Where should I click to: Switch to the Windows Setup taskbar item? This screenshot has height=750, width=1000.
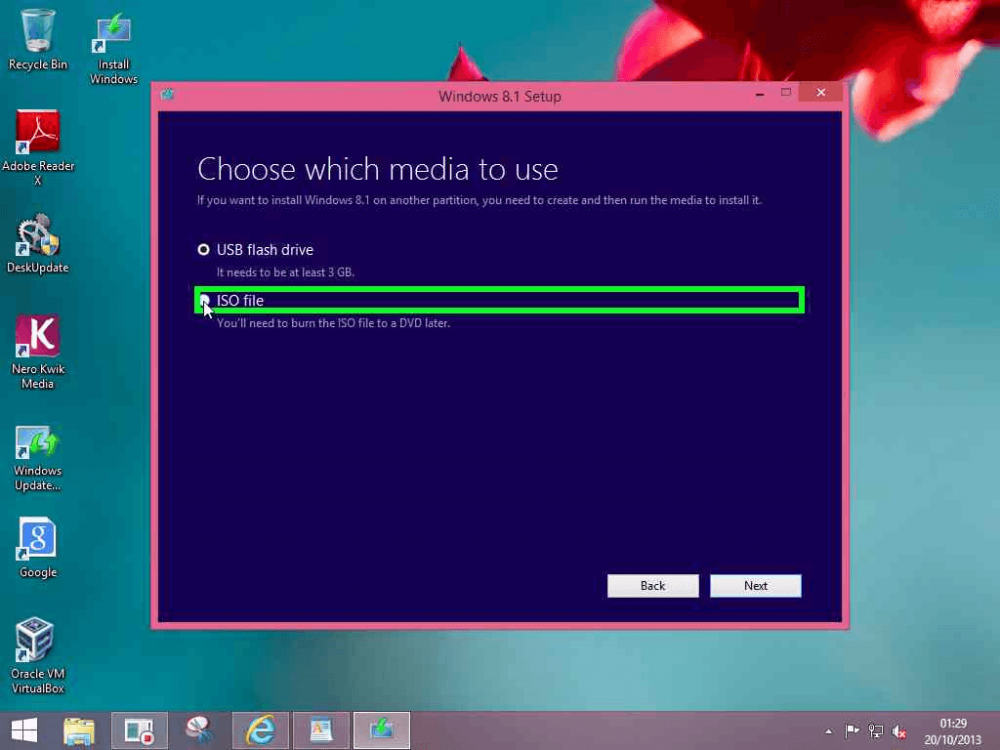pos(381,731)
